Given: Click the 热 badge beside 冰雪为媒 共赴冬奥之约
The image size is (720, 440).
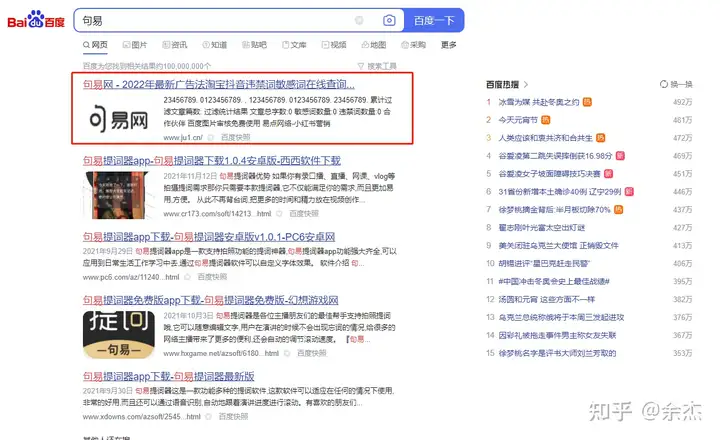Looking at the screenshot, I should tap(587, 102).
